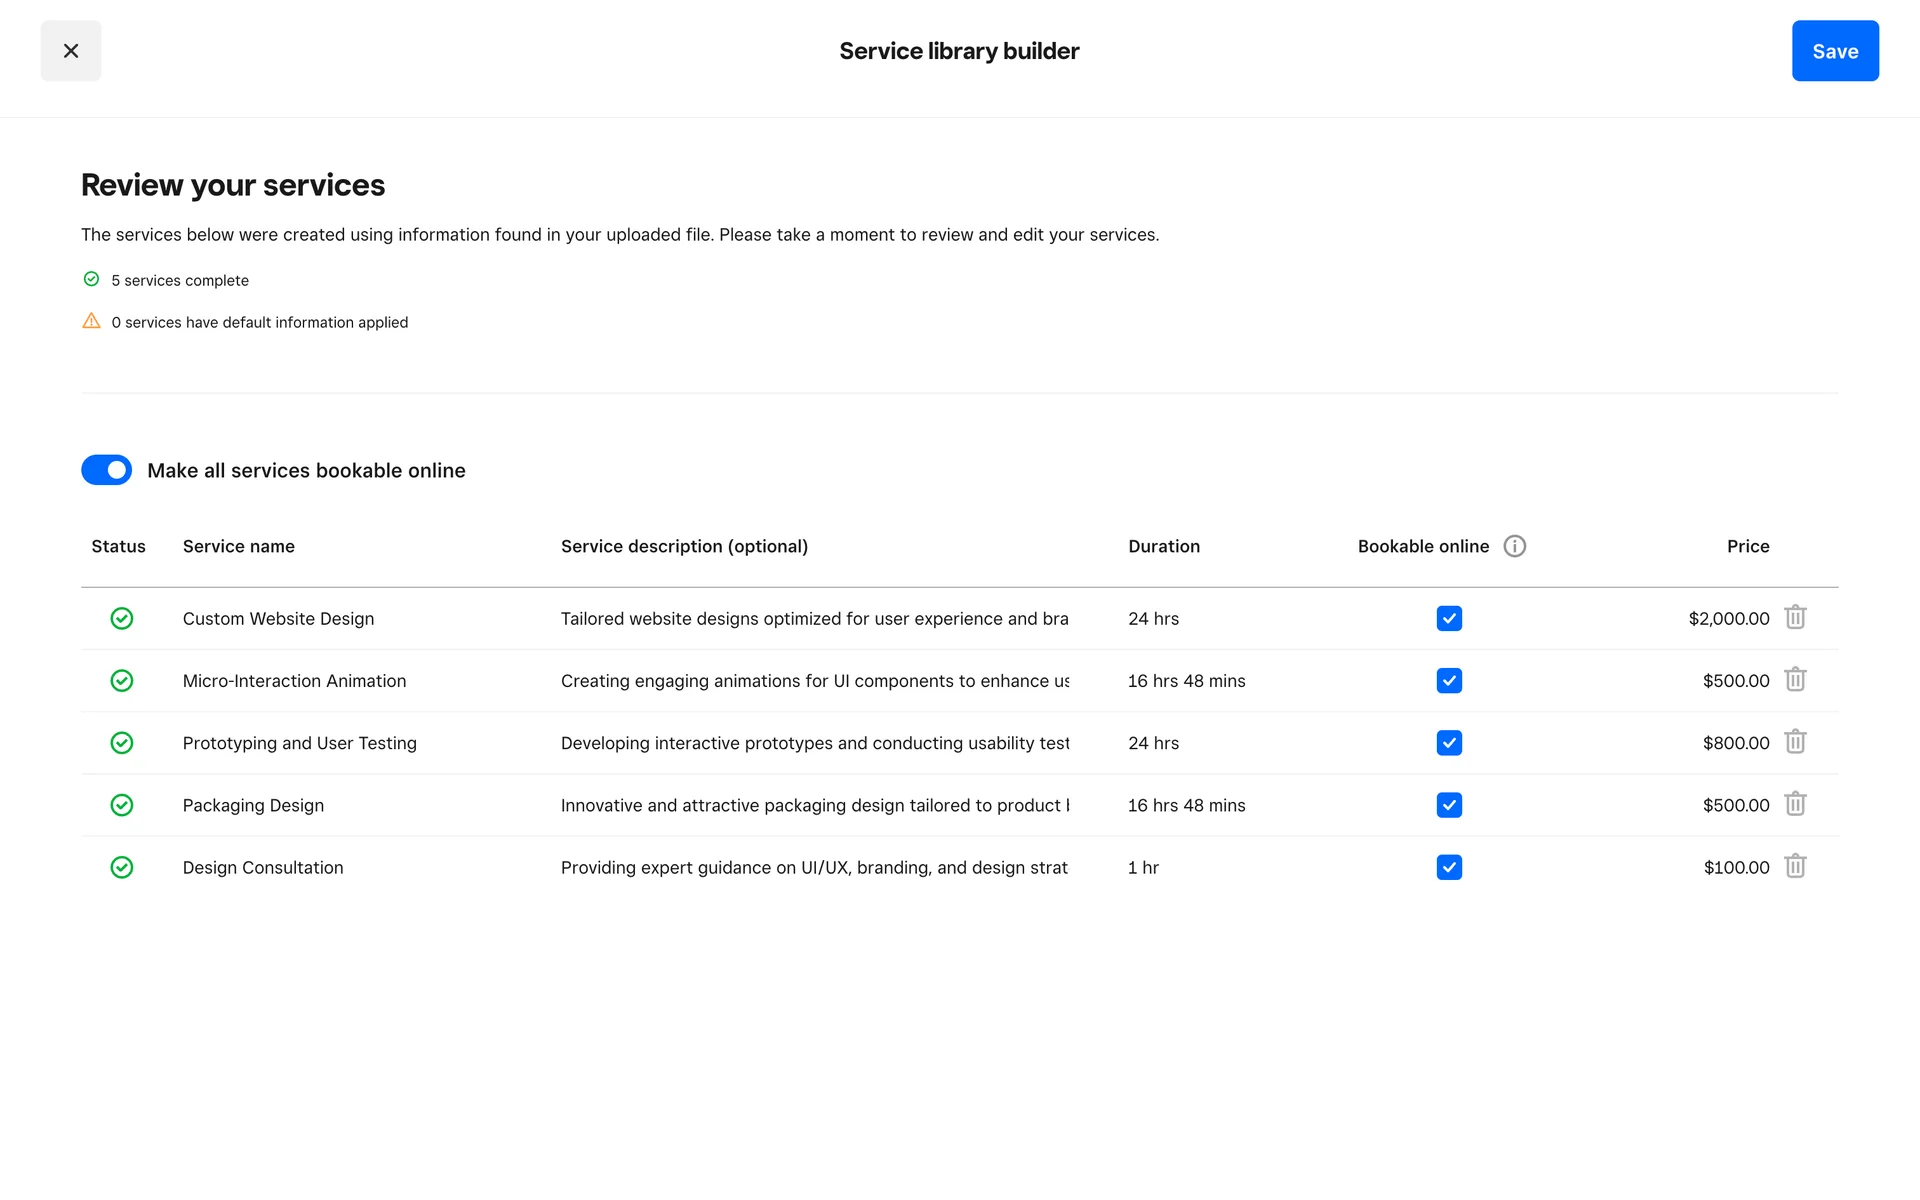Edit the $2,000.00 price field

coord(1728,619)
